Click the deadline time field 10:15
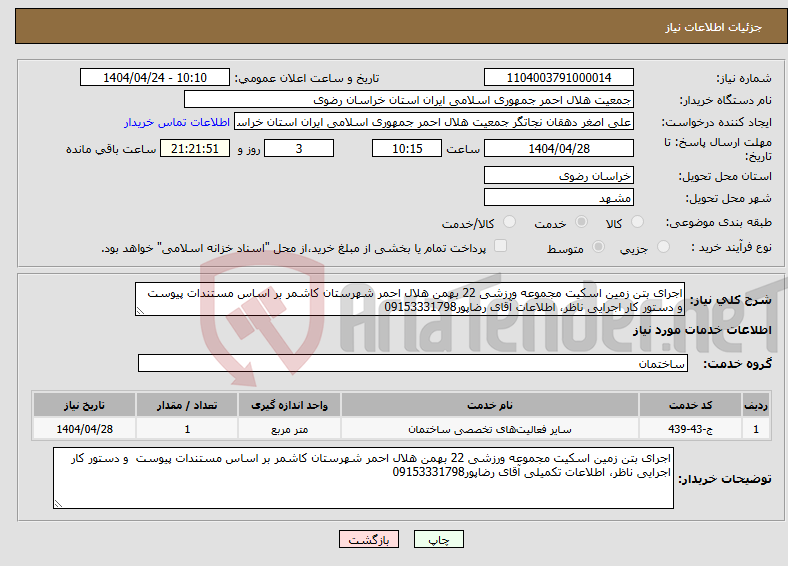The height and width of the screenshot is (566, 788). pos(407,148)
